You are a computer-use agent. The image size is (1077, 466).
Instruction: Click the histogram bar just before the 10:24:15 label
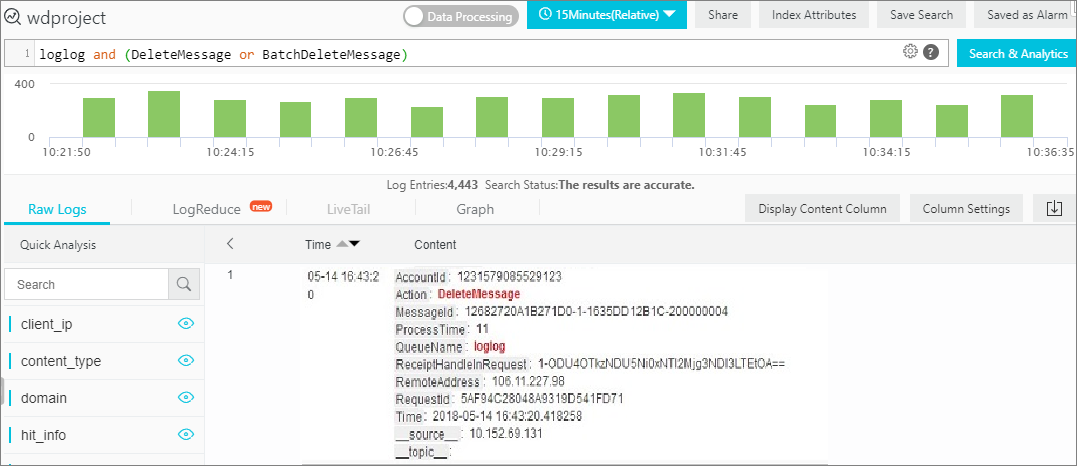pyautogui.click(x=229, y=118)
